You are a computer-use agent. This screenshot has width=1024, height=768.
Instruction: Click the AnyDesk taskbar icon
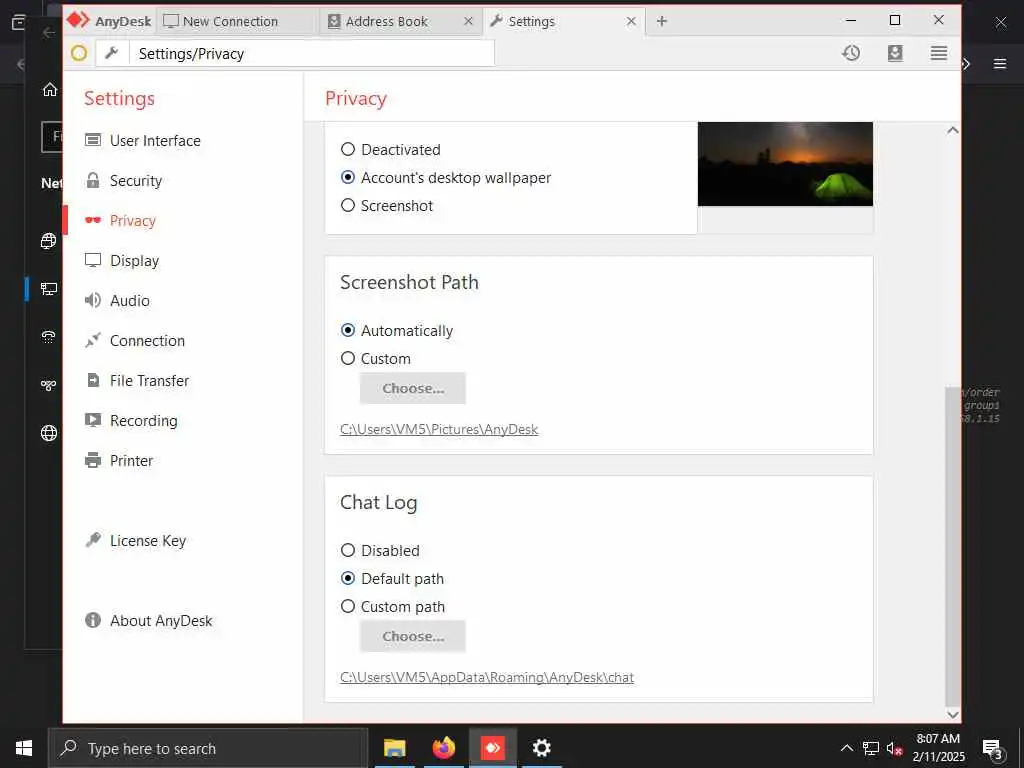(x=492, y=748)
